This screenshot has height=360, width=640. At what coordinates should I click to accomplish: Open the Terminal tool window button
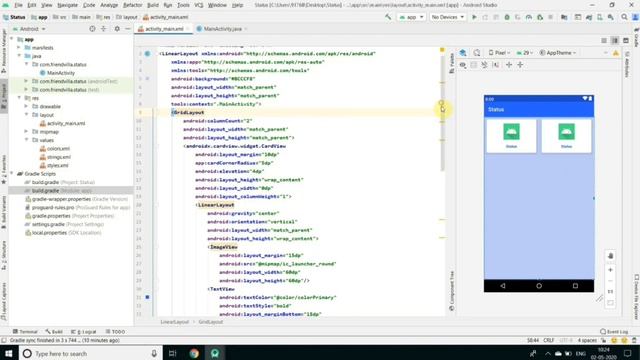coord(25,332)
